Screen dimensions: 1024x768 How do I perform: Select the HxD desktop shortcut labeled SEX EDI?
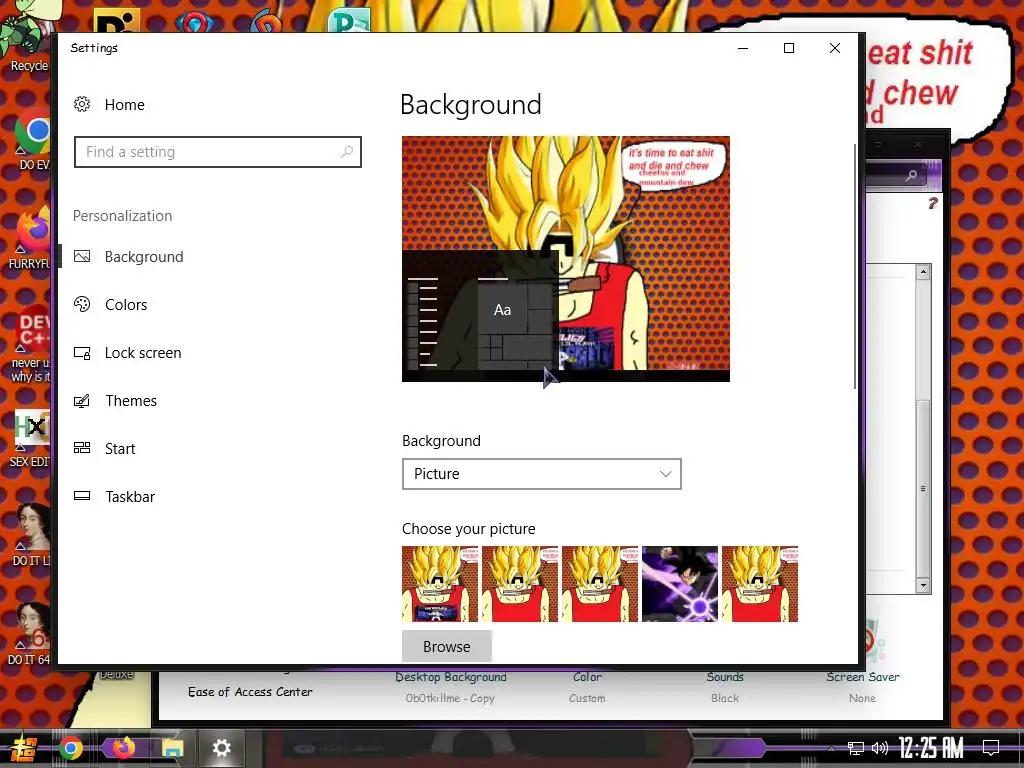click(31, 439)
